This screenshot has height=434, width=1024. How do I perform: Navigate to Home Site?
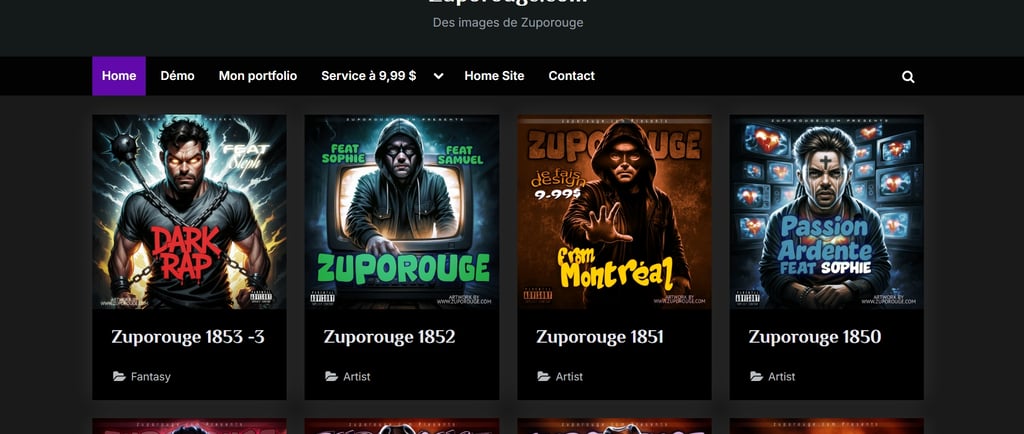point(494,76)
